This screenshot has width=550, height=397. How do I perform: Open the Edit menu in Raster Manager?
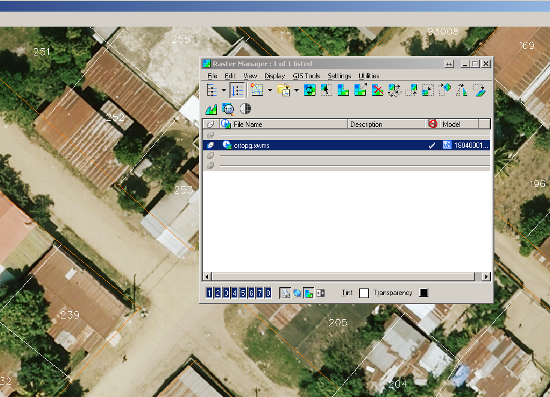[230, 76]
